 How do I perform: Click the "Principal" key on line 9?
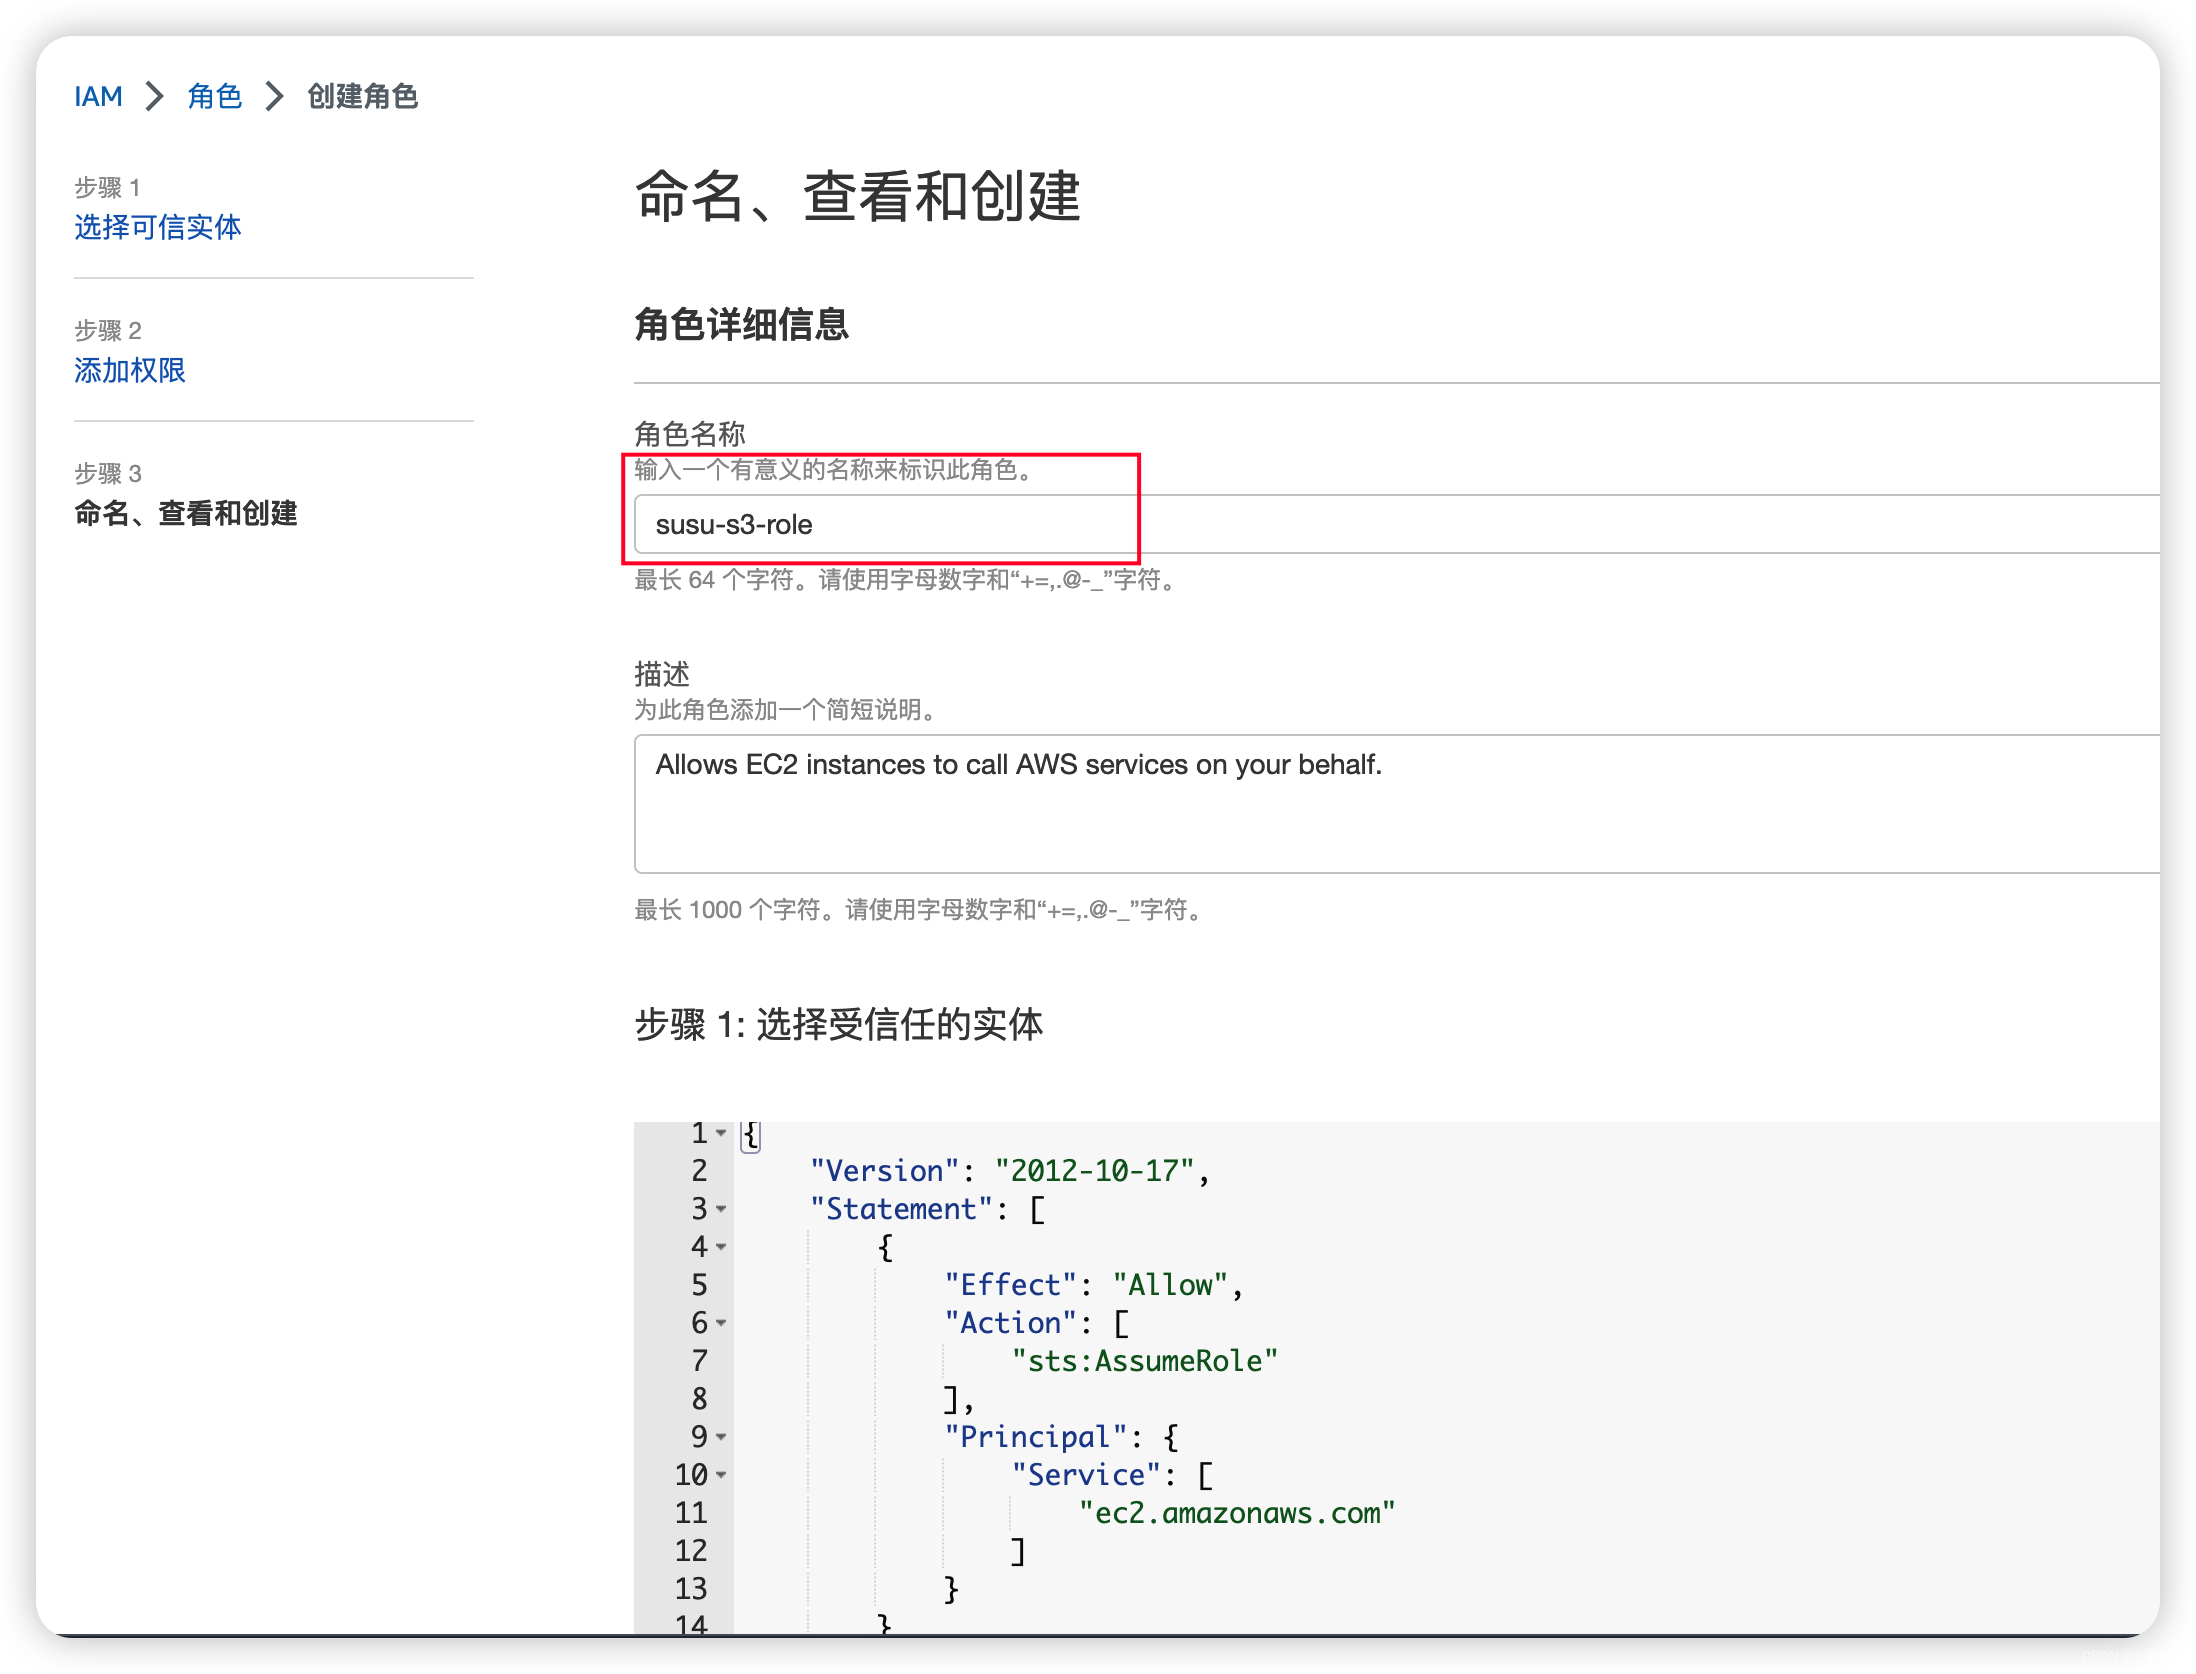point(1036,1437)
